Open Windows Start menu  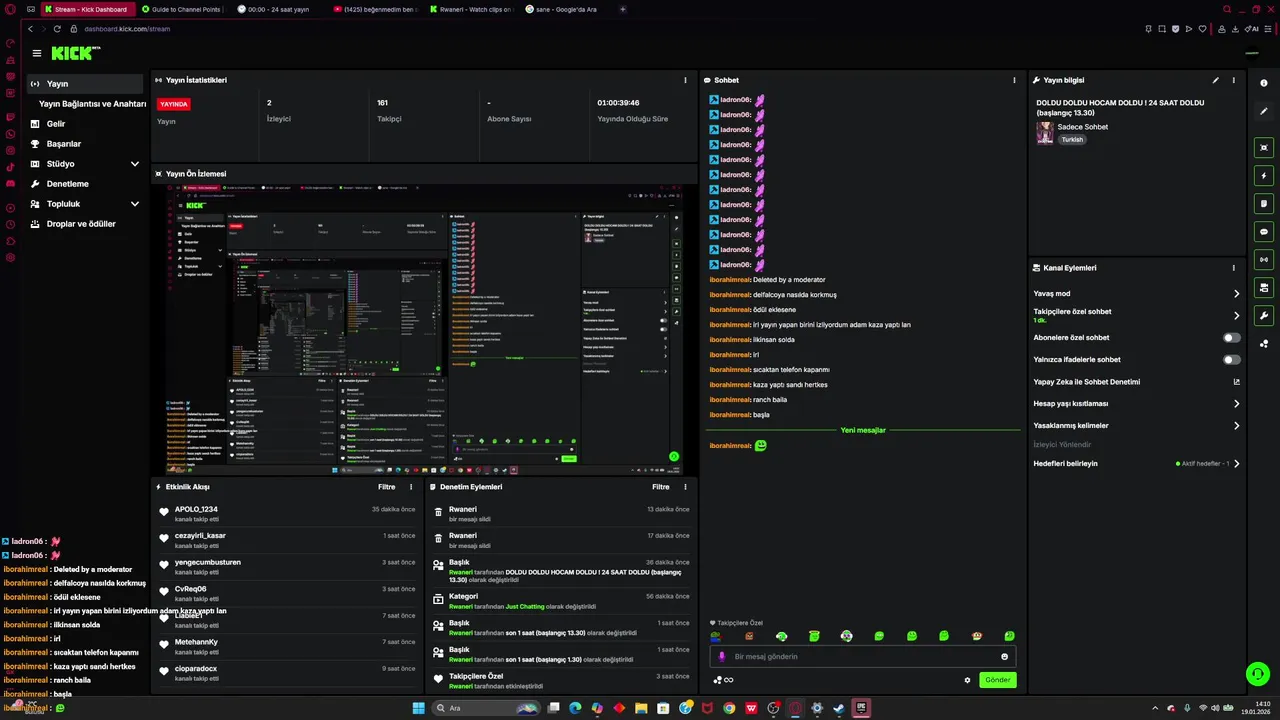[x=418, y=708]
